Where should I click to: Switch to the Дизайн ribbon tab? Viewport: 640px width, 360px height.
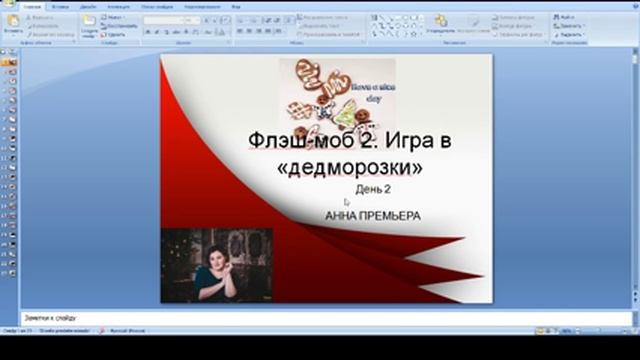88,7
